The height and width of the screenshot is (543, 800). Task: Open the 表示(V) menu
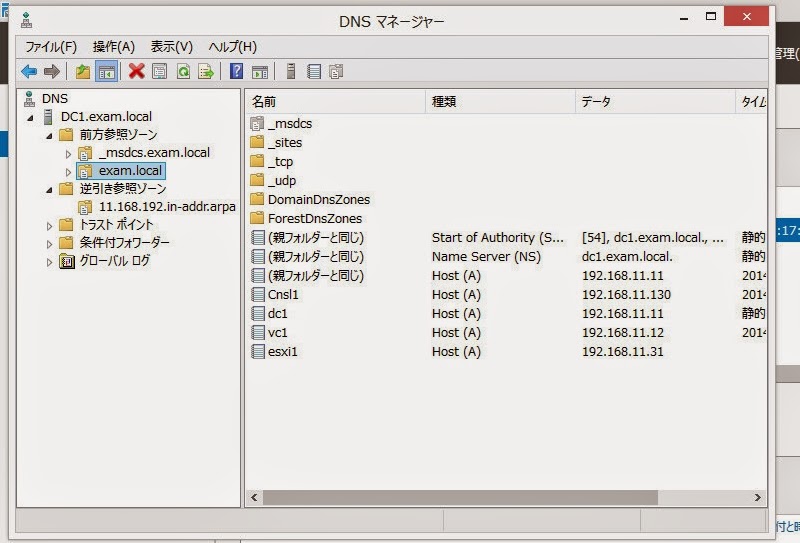tap(171, 47)
